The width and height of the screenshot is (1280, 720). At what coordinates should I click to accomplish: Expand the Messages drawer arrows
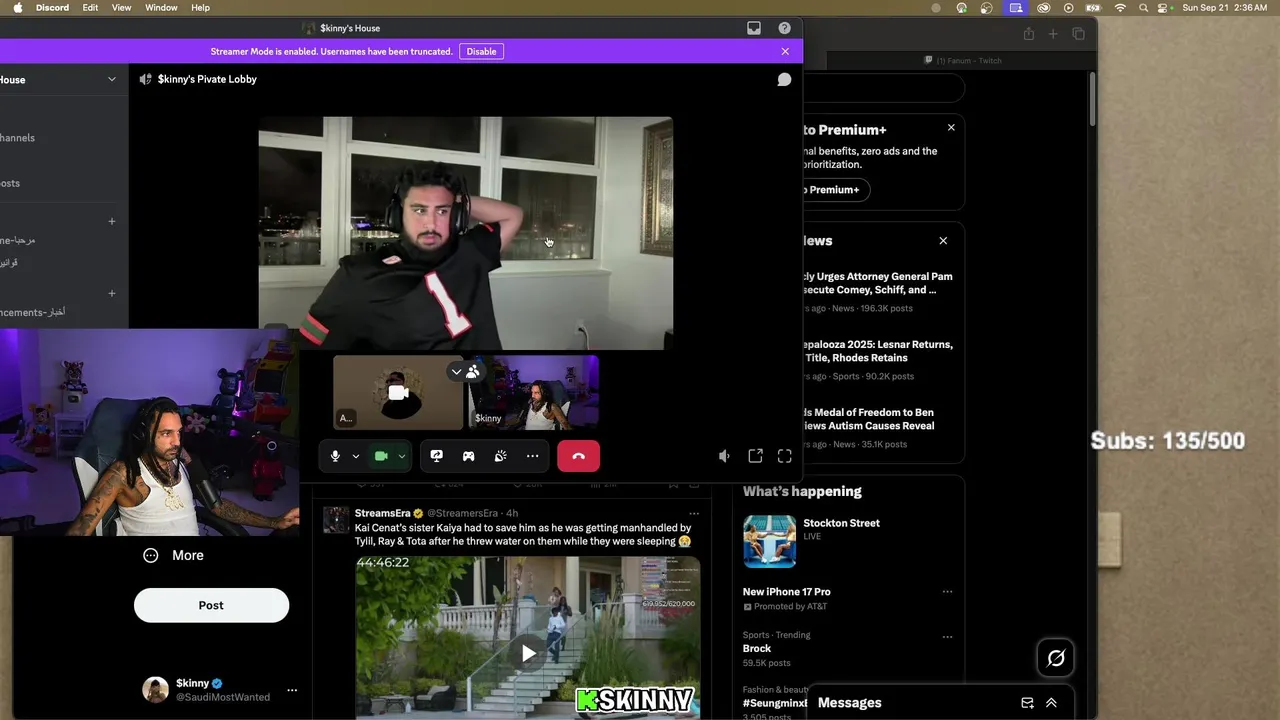click(x=1051, y=703)
